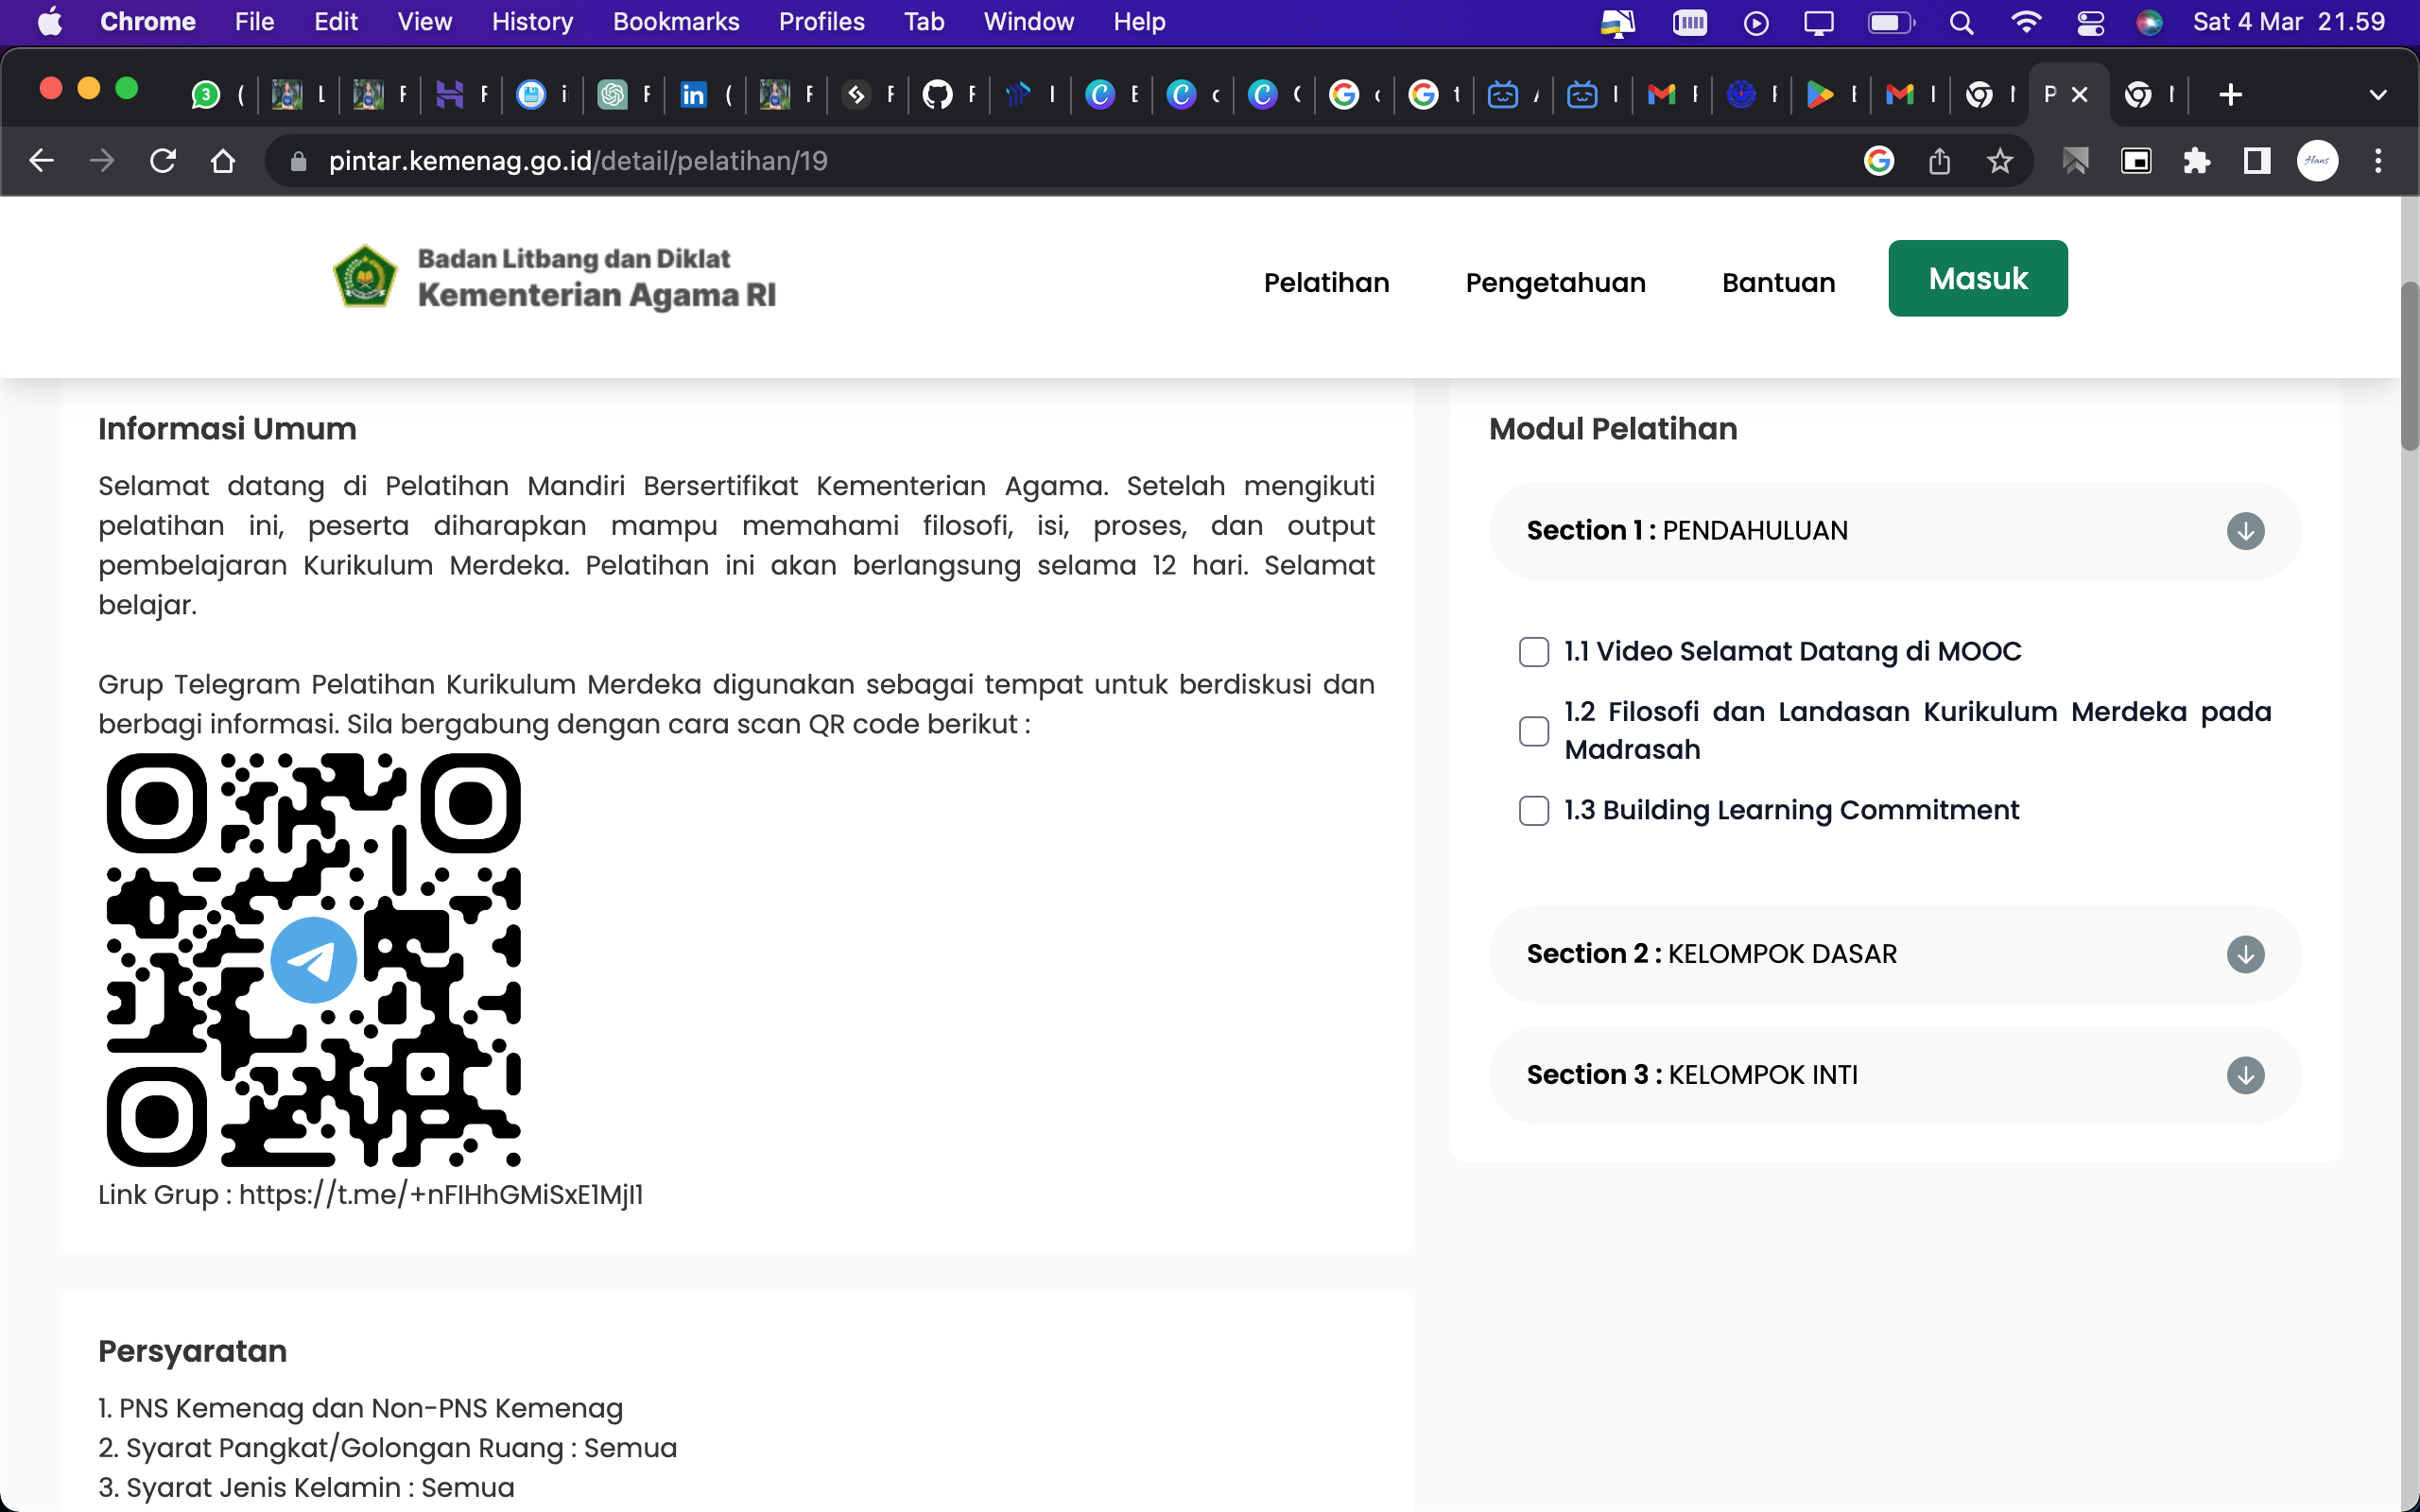Open the Pelatihan navigation item

1326,283
